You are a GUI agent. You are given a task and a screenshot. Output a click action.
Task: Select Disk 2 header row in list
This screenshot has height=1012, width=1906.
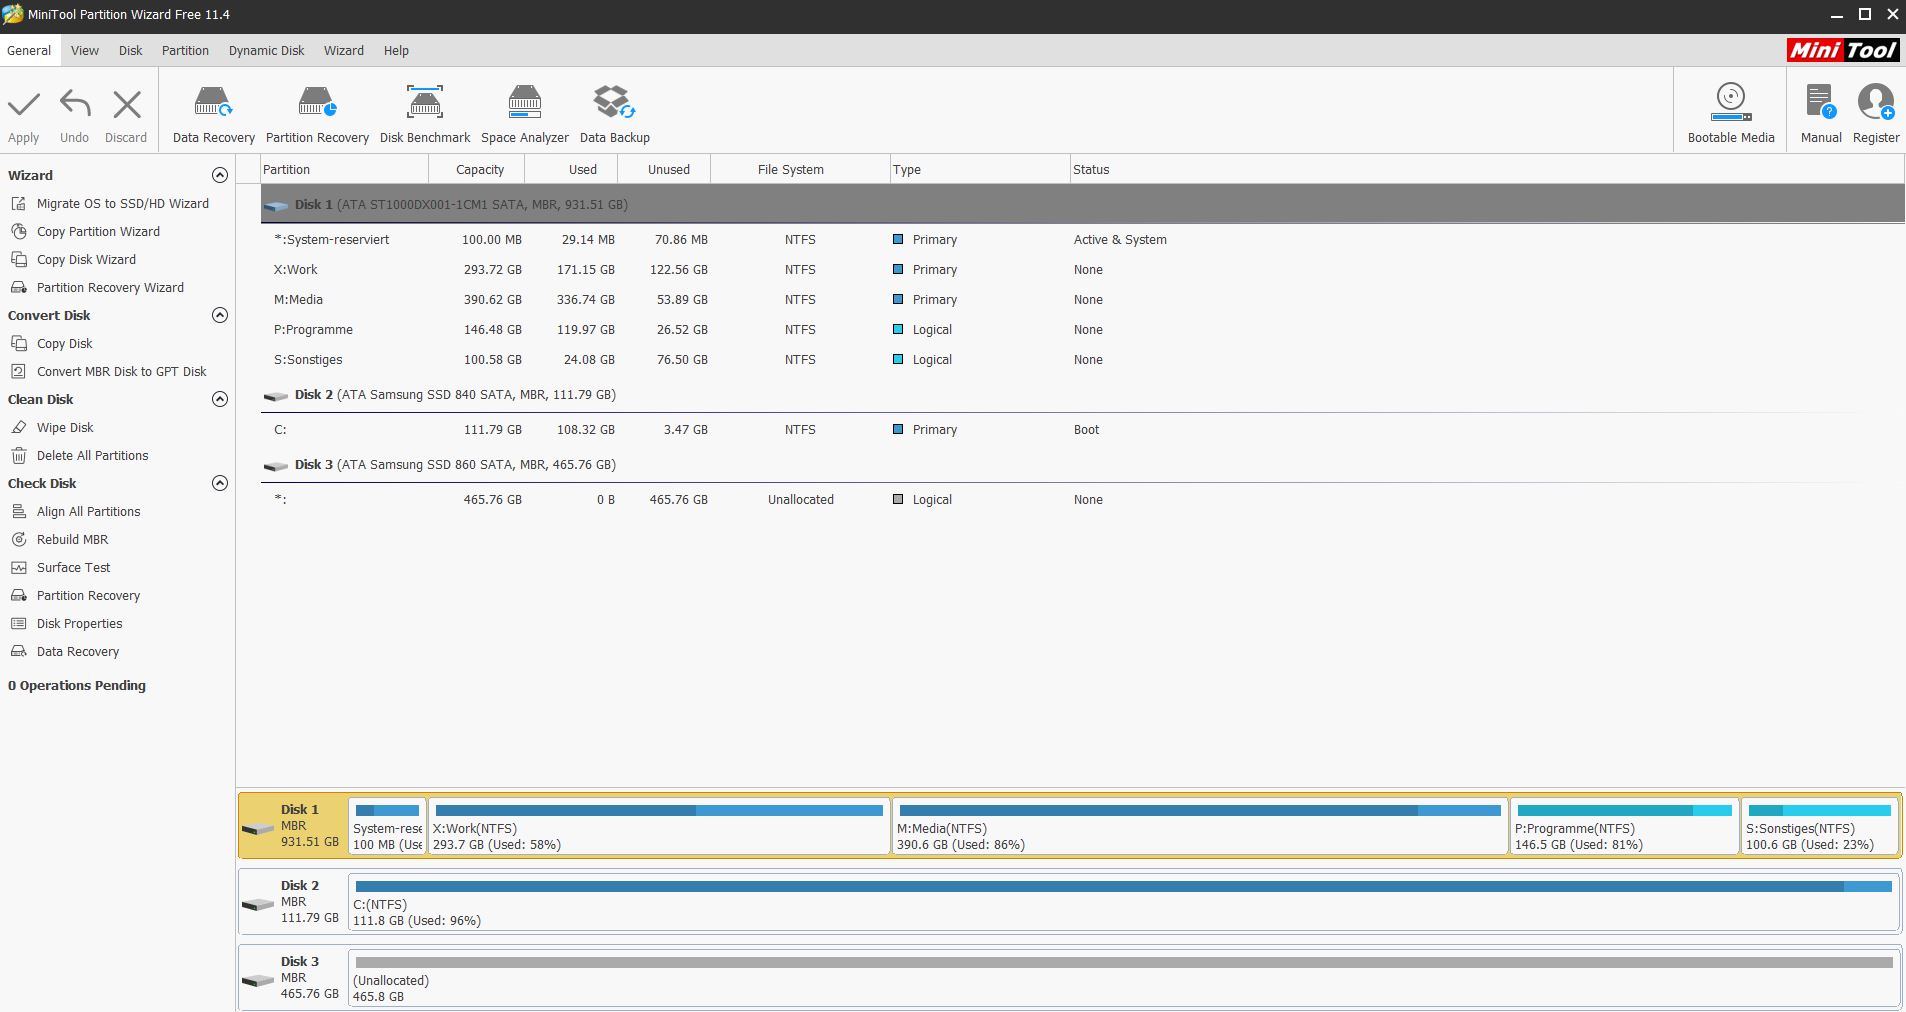click(x=1083, y=395)
